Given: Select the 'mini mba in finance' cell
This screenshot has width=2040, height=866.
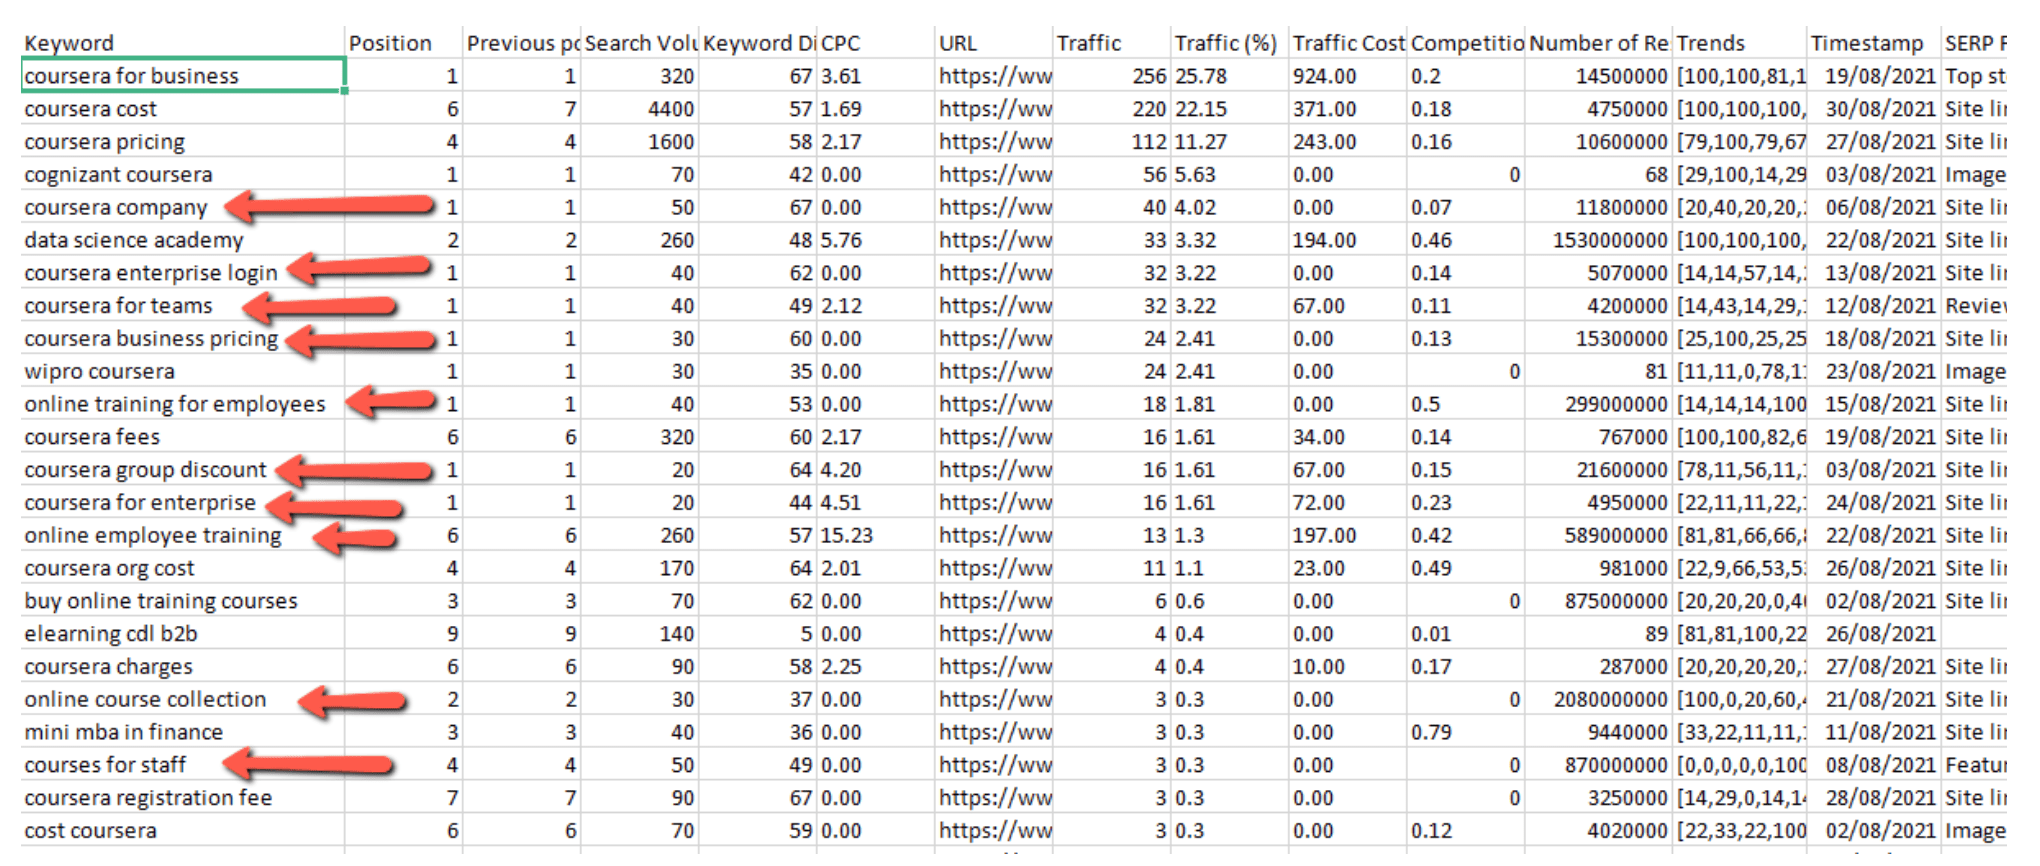Looking at the screenshot, I should (x=123, y=732).
